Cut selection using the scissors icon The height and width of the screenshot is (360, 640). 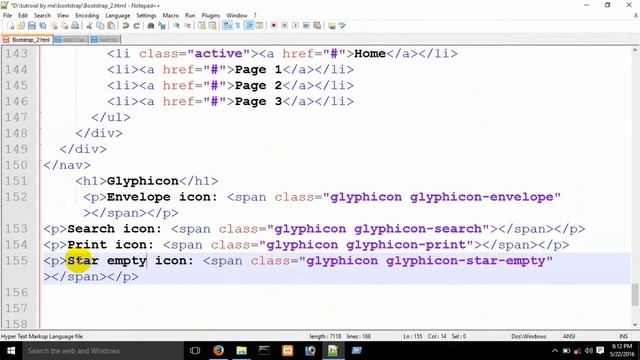(x=89, y=26)
